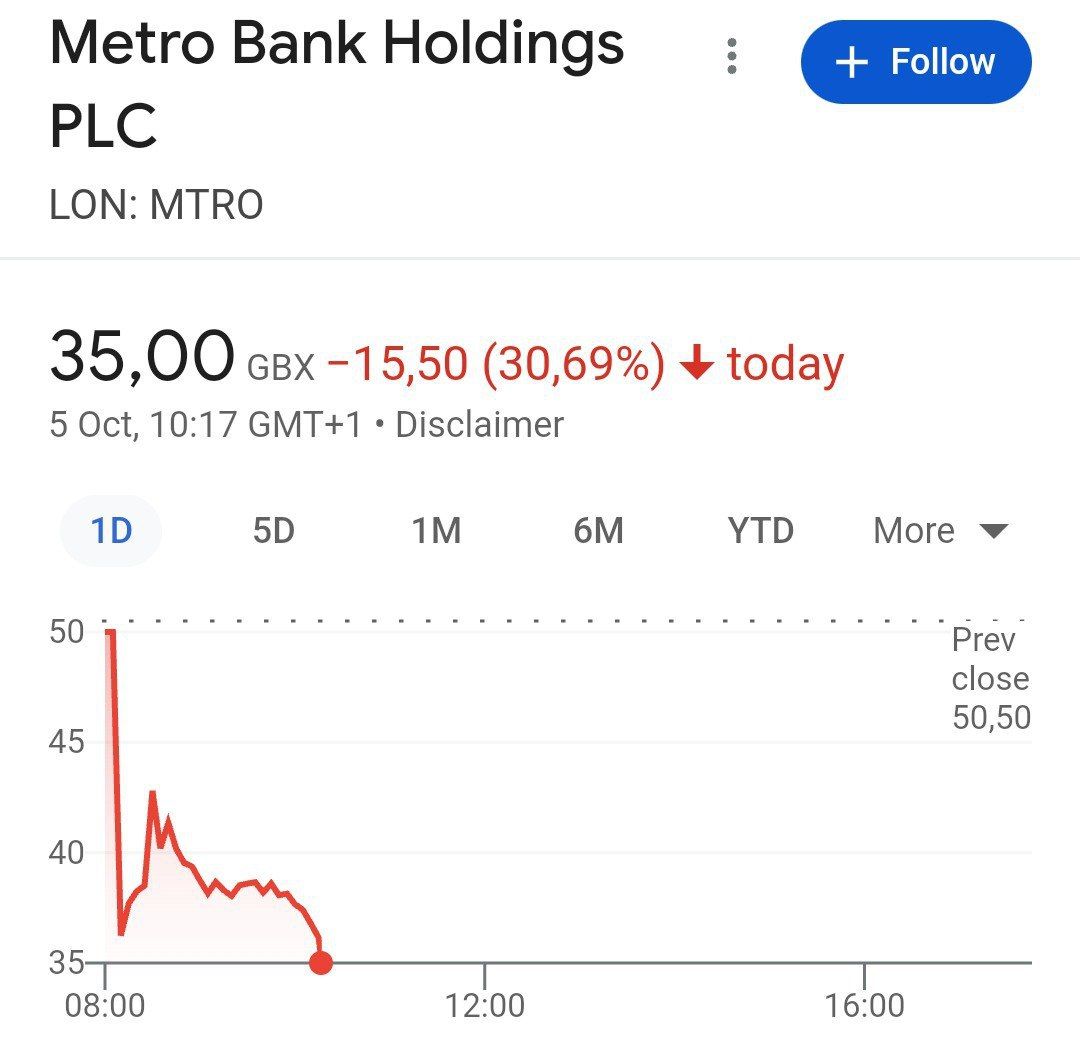1080x1043 pixels.
Task: Click the More dropdown arrow
Action: 993,530
